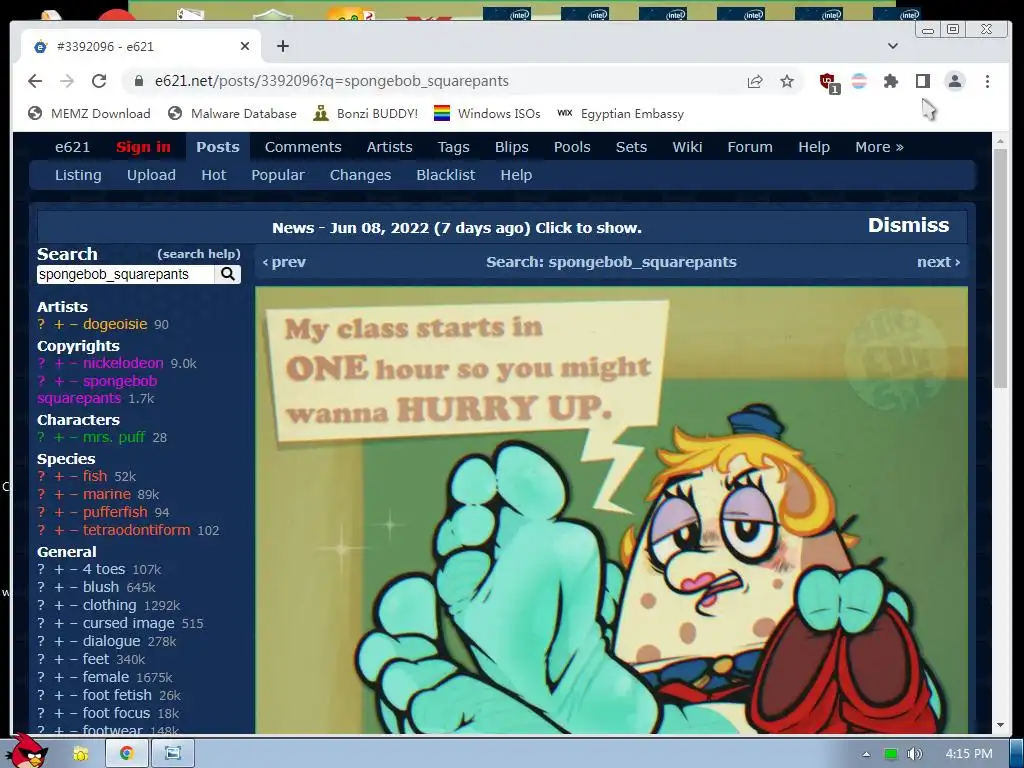Viewport: 1024px width, 768px height.
Task: Open the nickelodeon copyright tag
Action: (123, 363)
